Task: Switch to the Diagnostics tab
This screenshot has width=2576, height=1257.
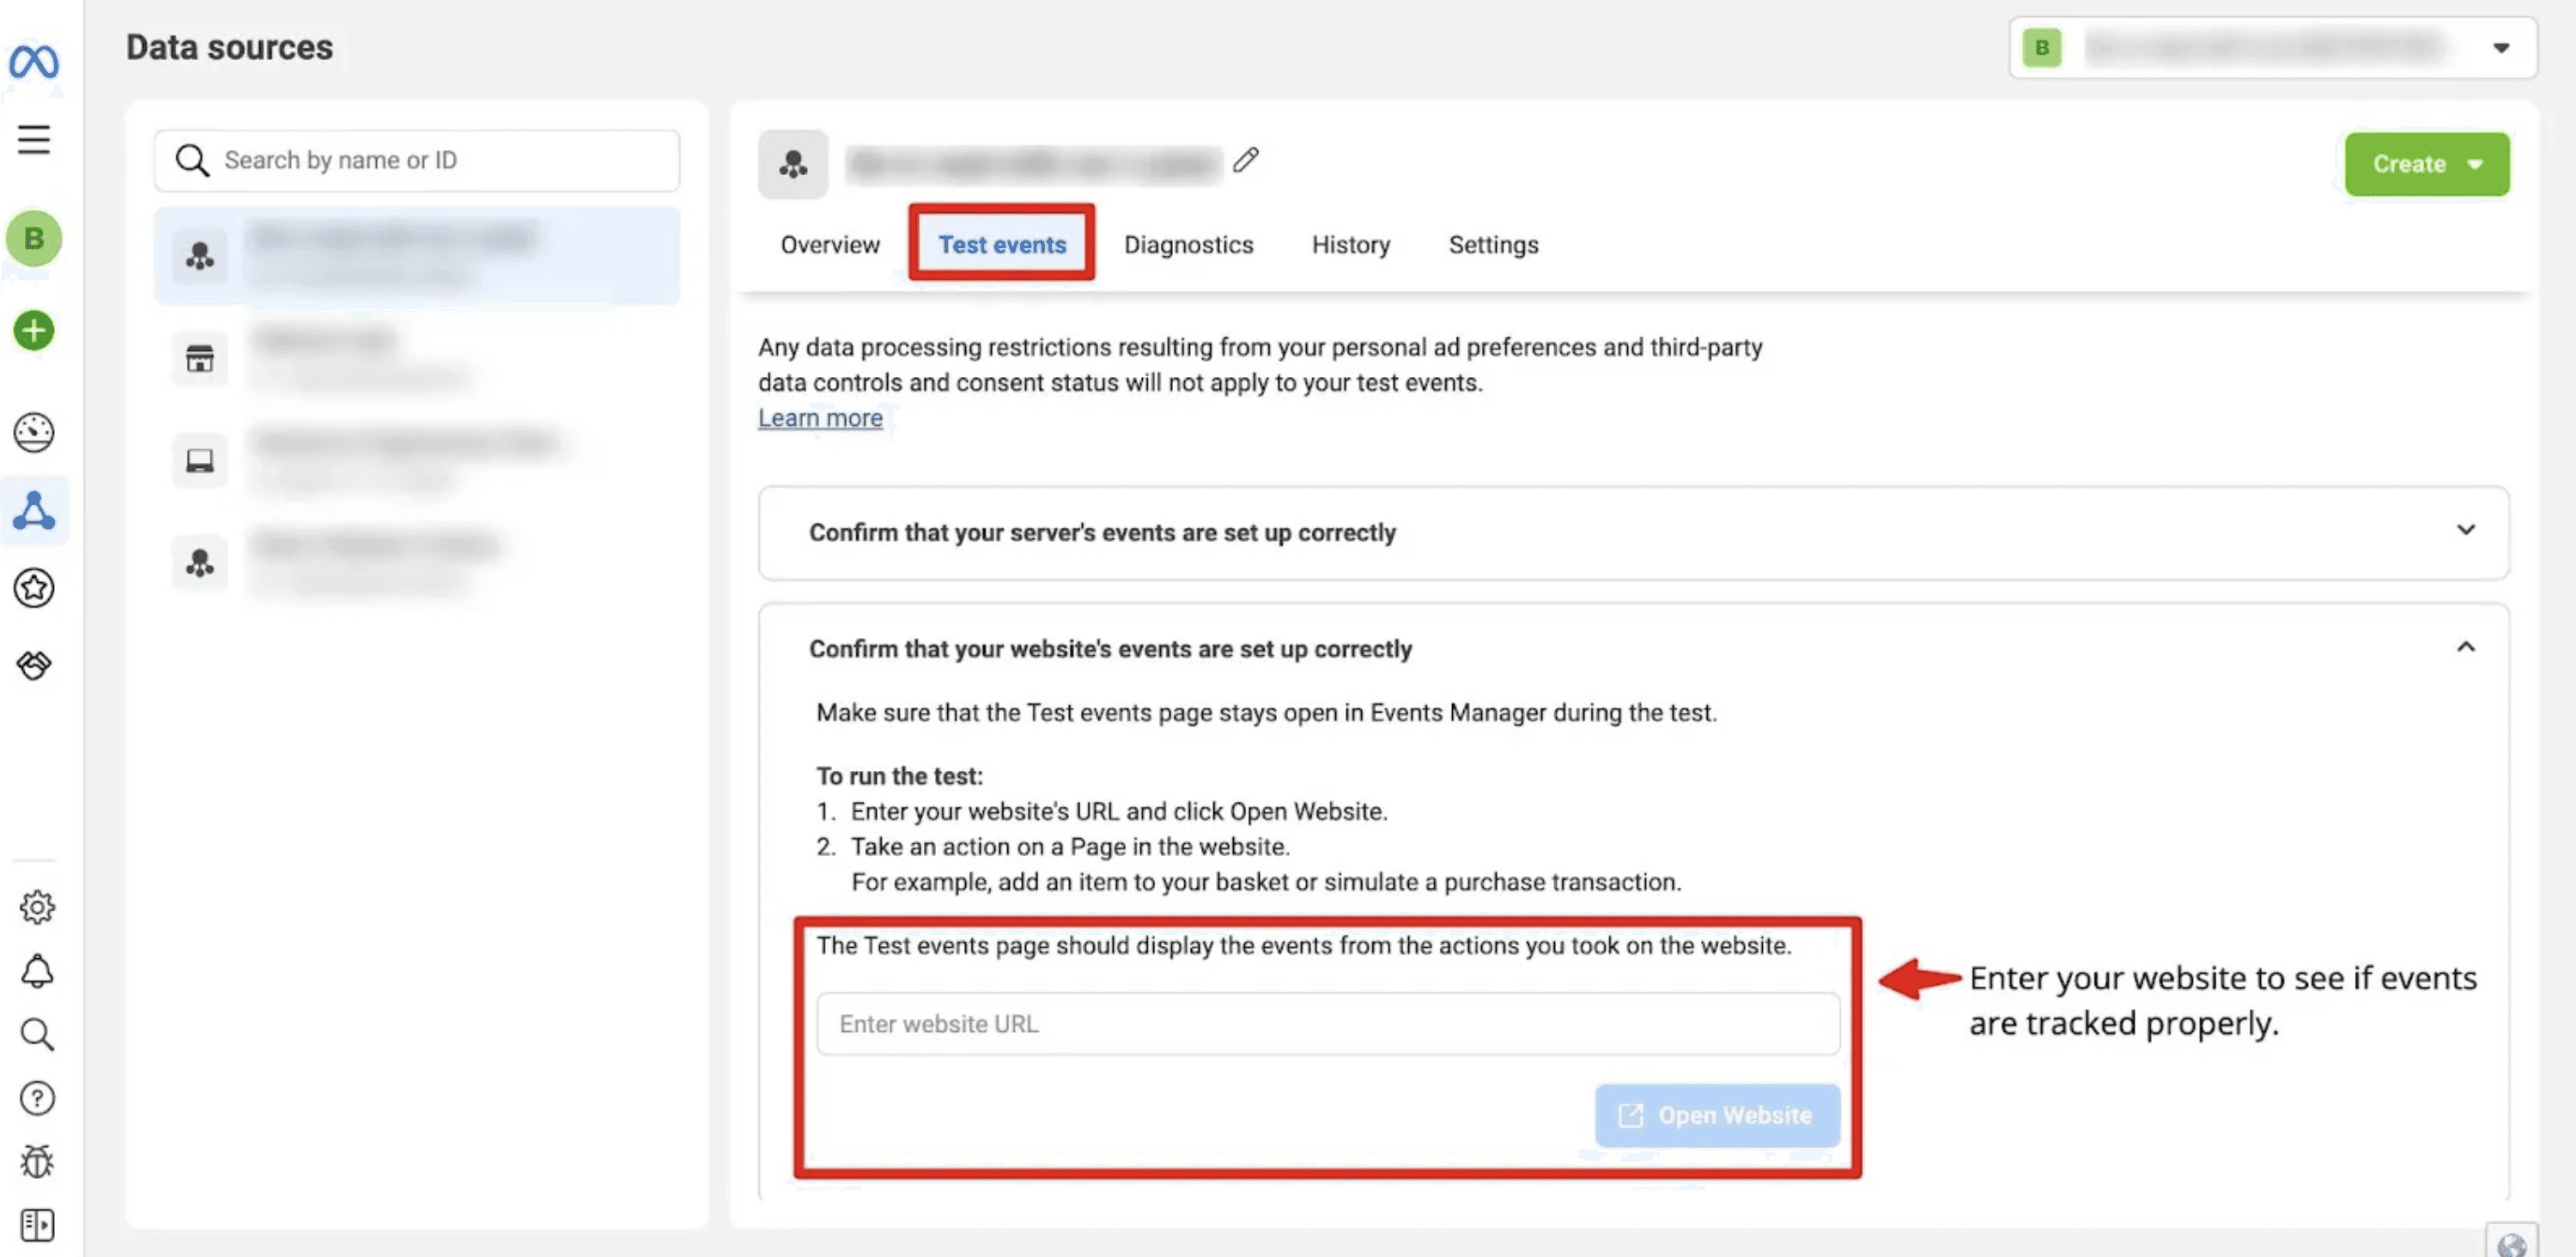Action: point(1188,245)
